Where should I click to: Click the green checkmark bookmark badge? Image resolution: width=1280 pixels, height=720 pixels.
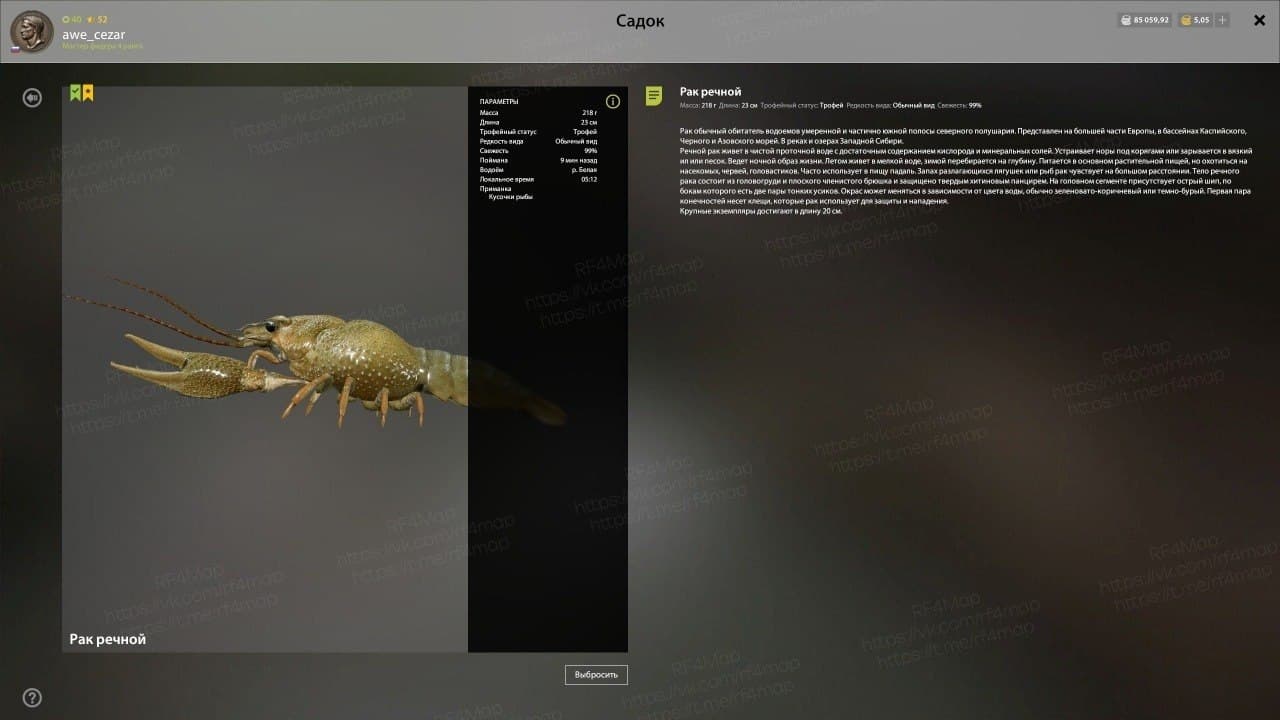(x=75, y=93)
